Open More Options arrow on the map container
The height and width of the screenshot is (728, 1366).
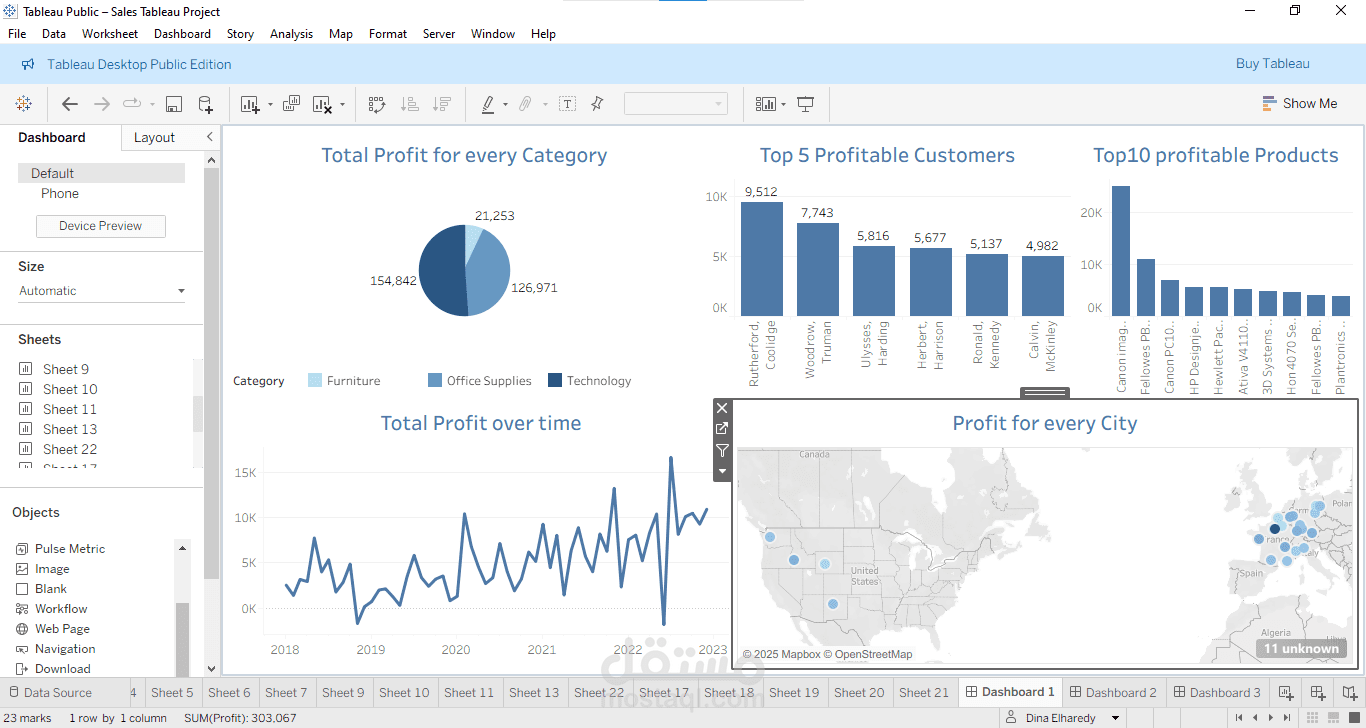[x=722, y=471]
